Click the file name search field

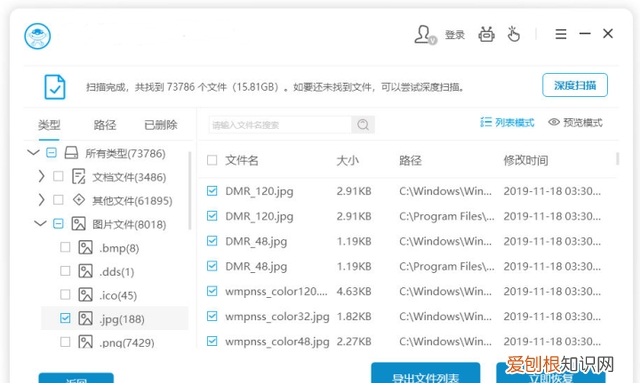click(280, 125)
